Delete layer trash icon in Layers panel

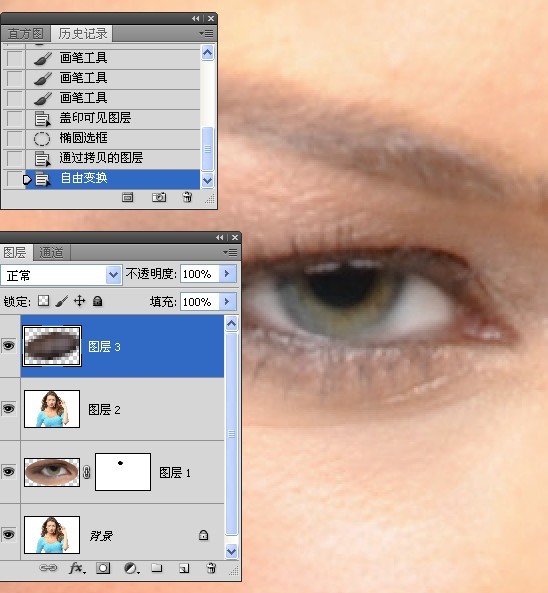tap(211, 568)
